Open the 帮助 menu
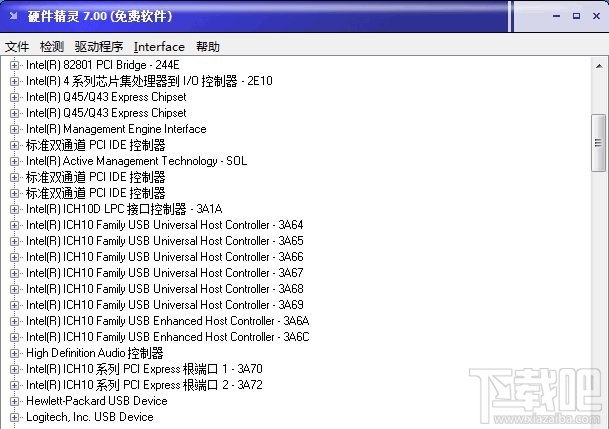Viewport: 609px width, 429px height. pos(208,47)
